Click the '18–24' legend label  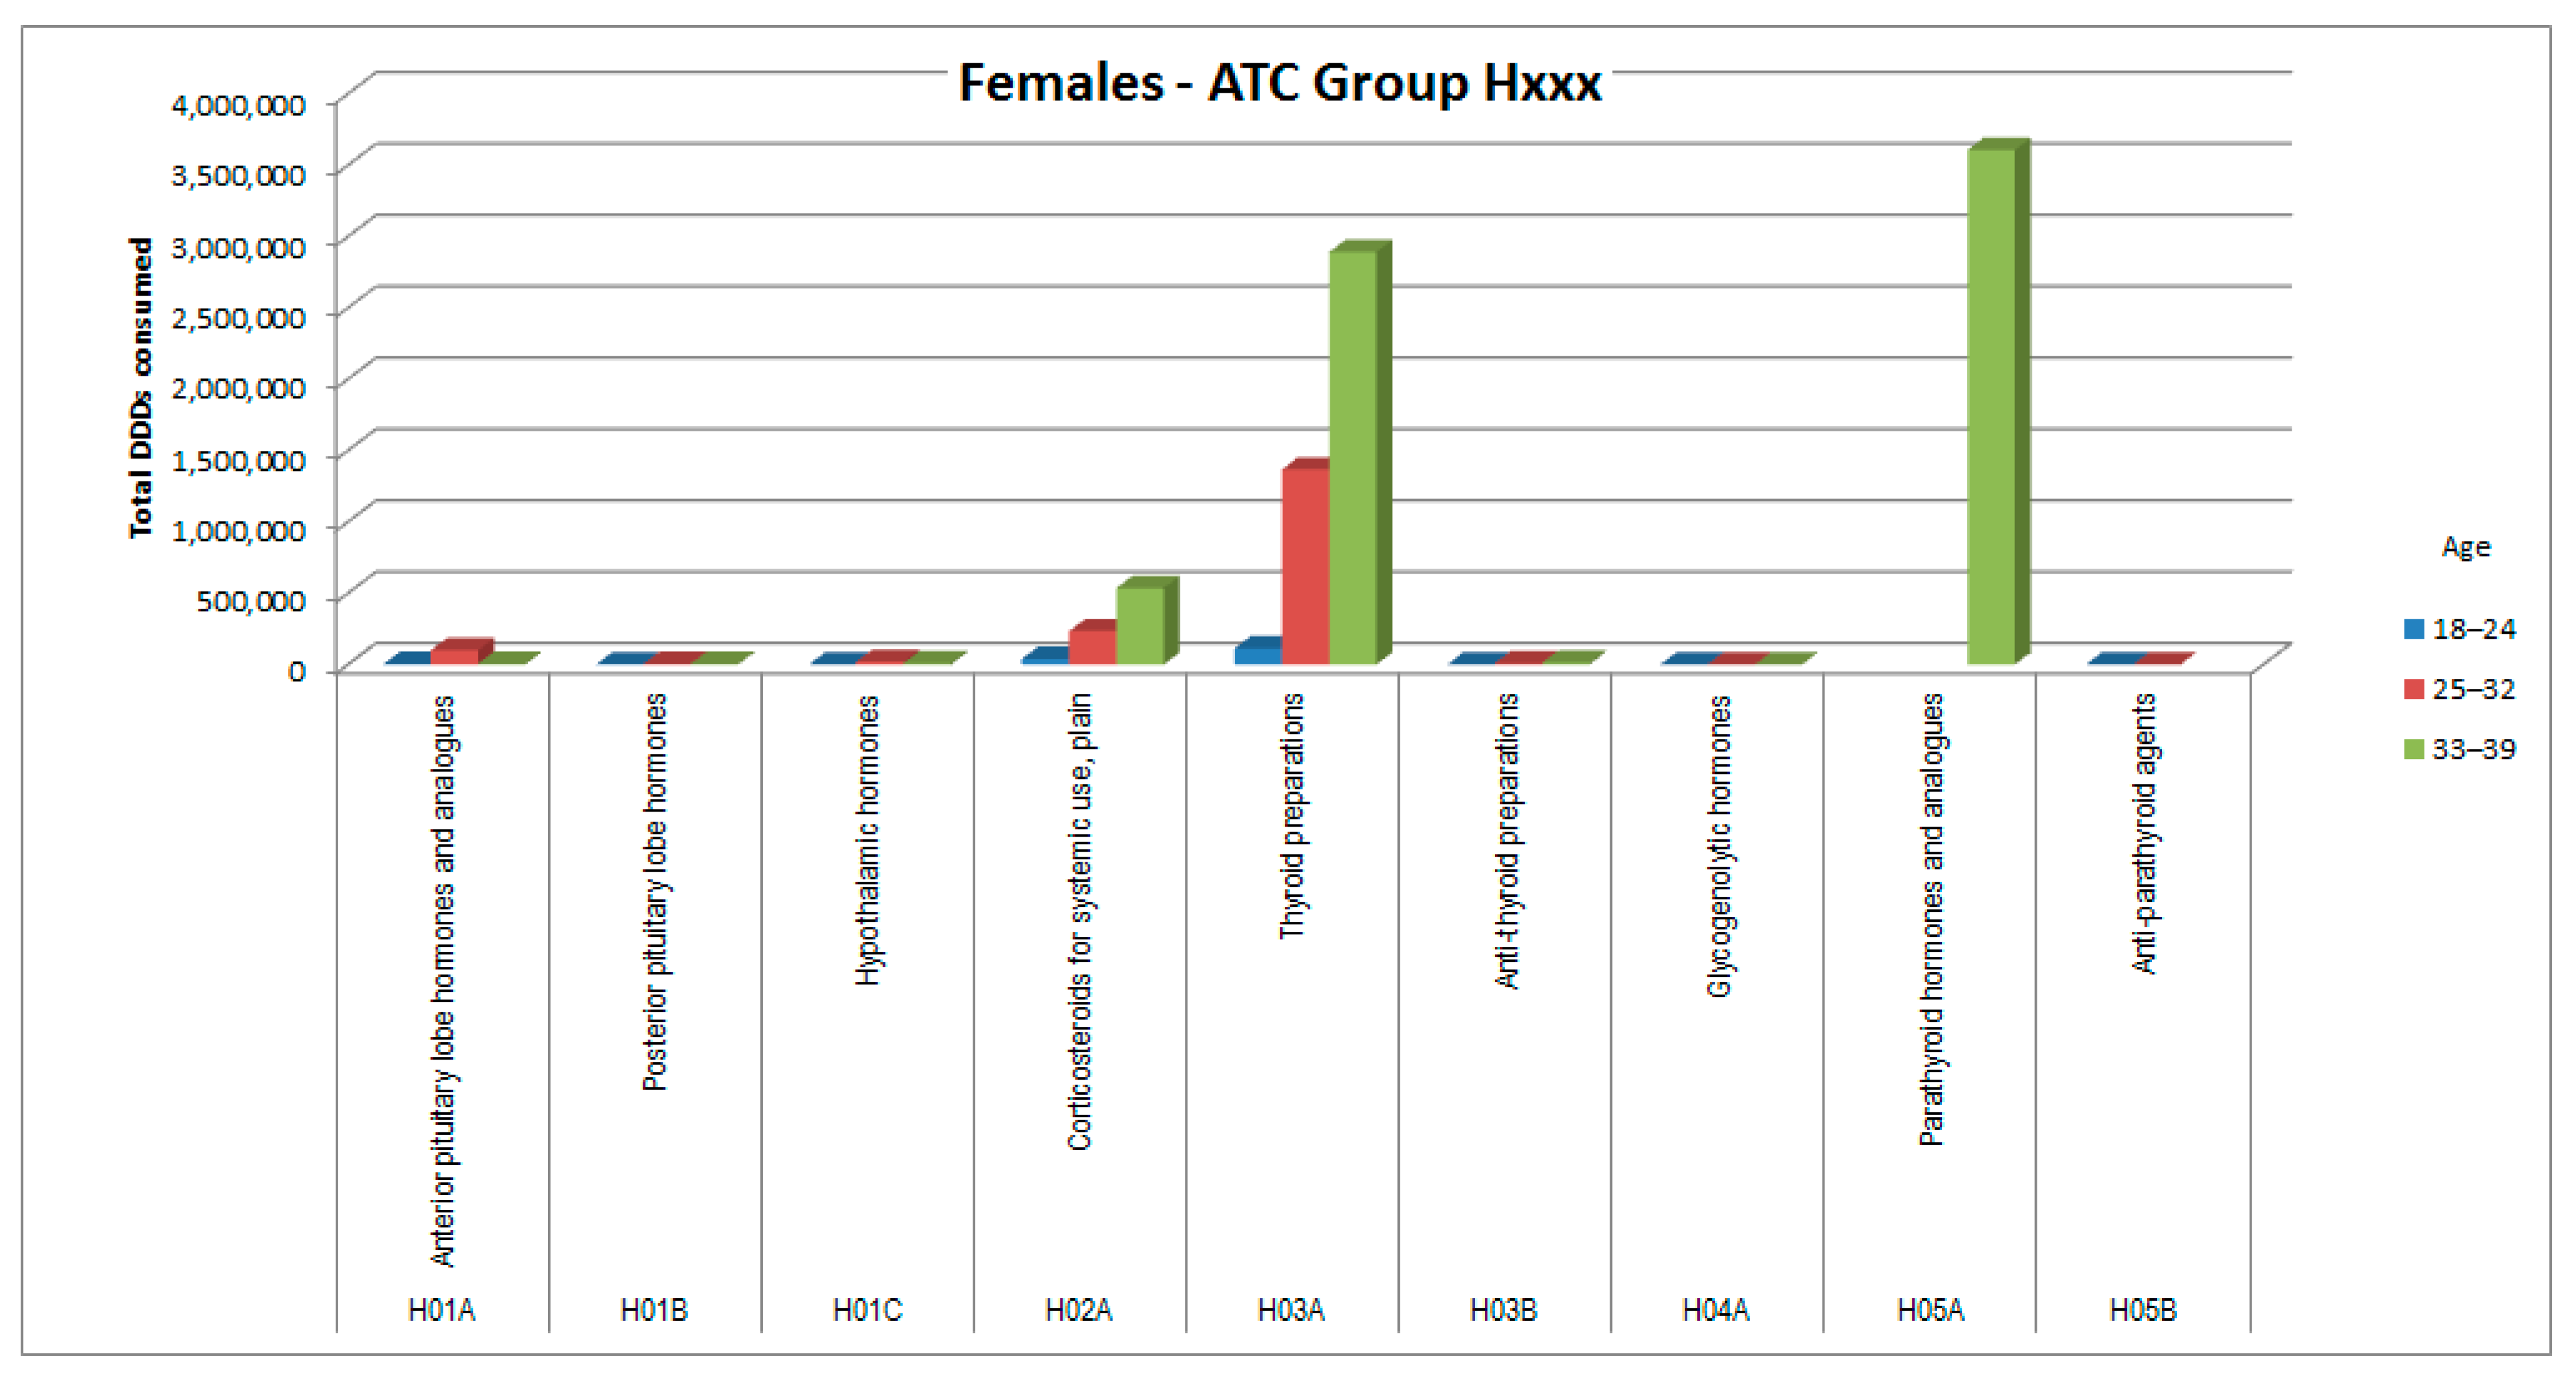click(2474, 629)
